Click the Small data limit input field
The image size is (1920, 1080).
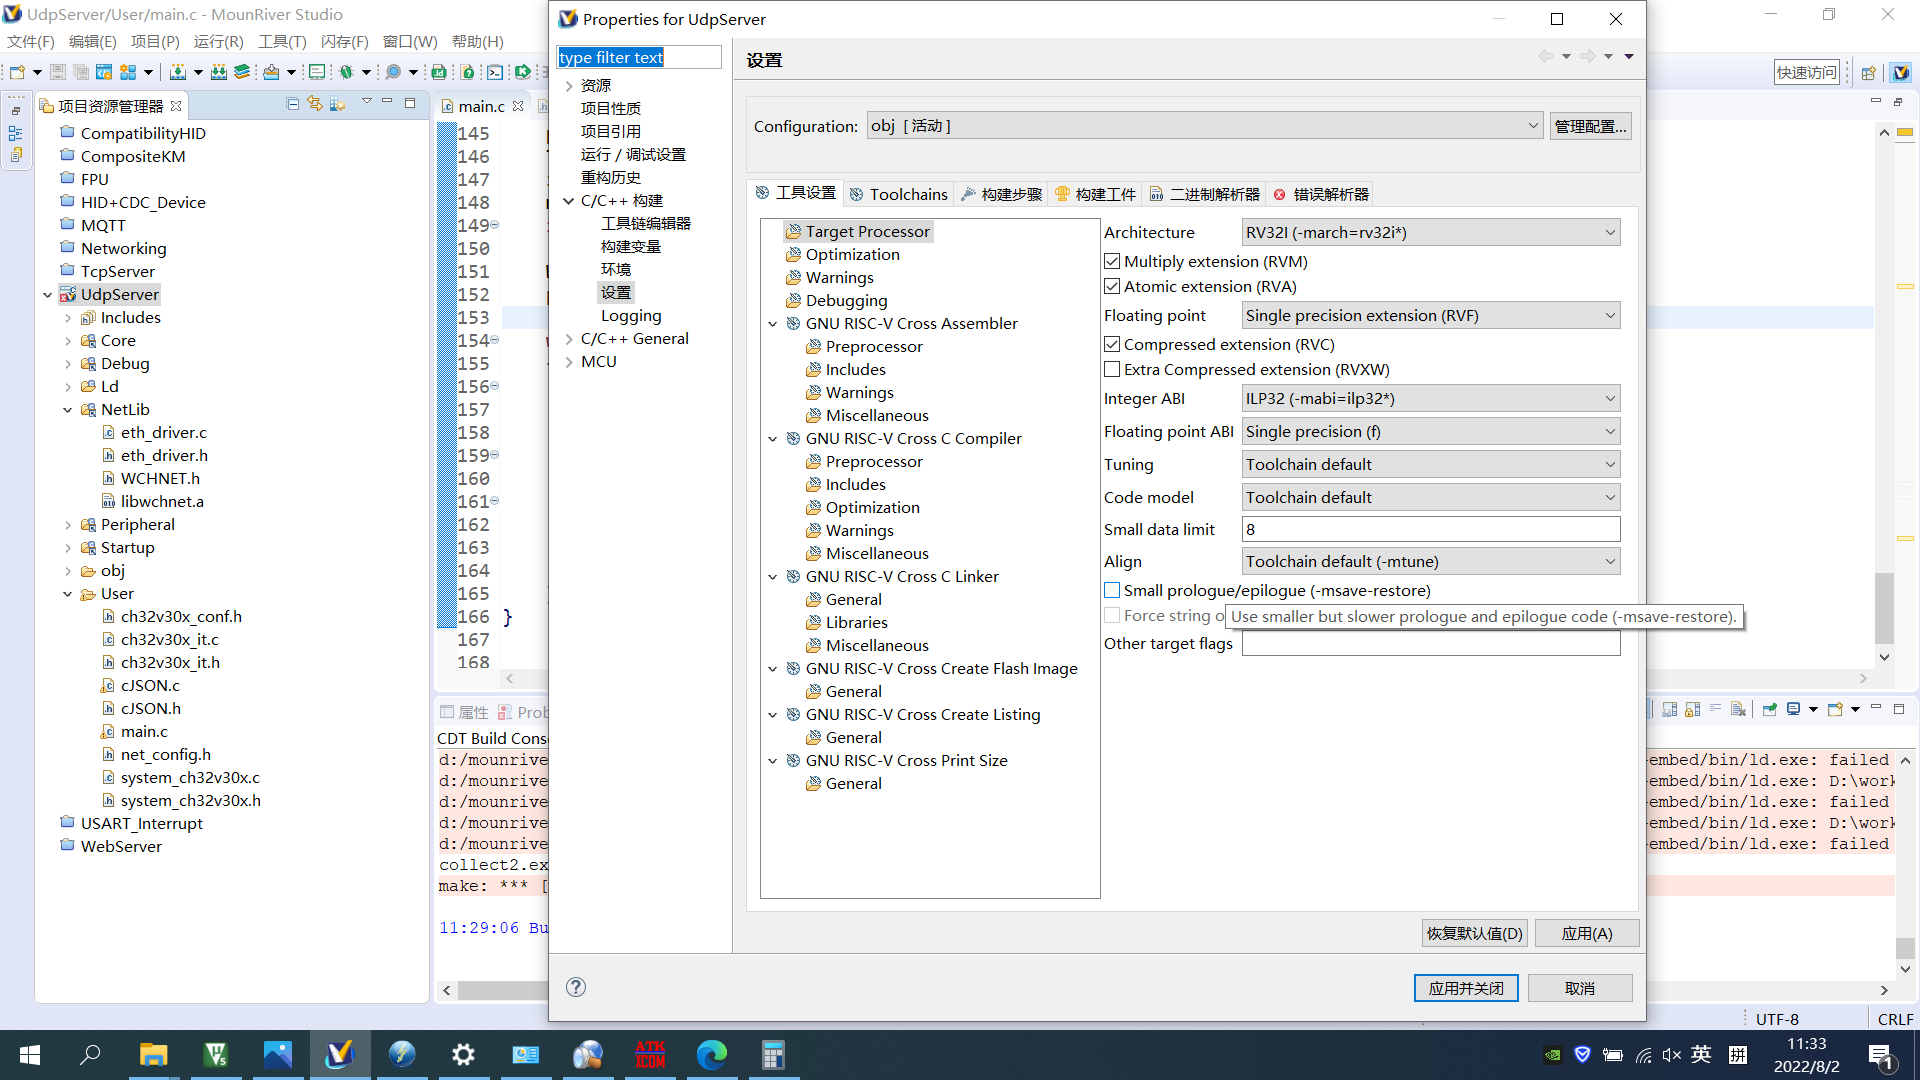point(1431,529)
